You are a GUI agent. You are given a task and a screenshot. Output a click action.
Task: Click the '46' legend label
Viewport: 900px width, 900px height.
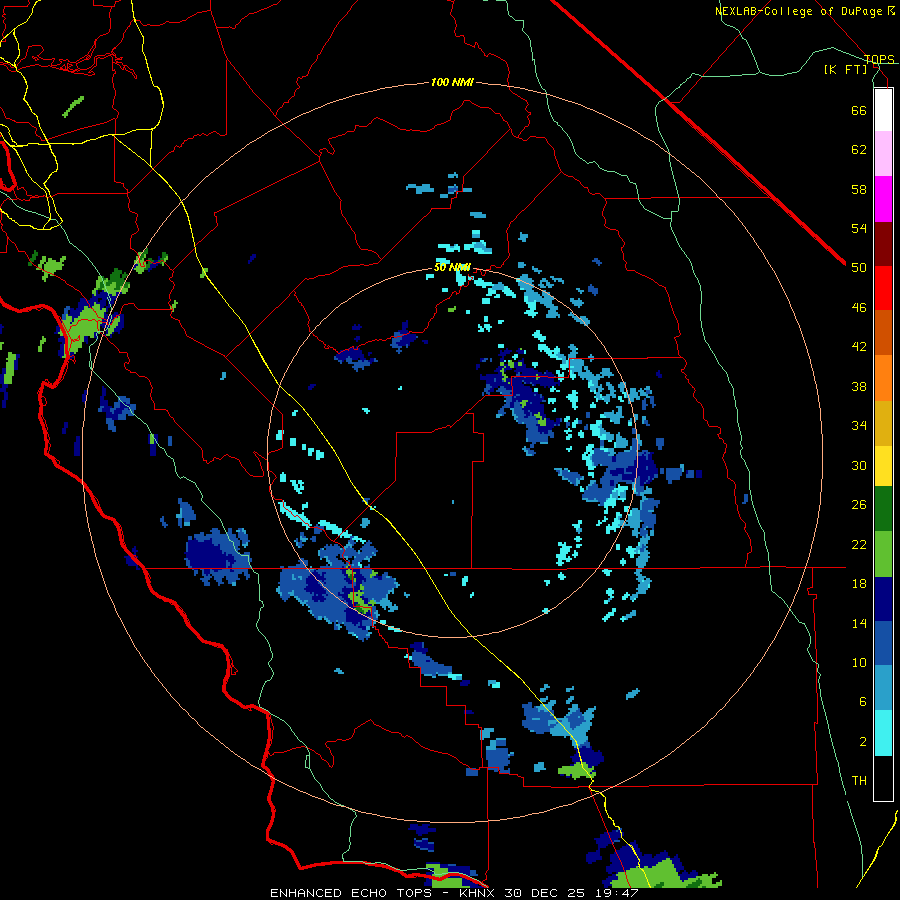(x=859, y=308)
